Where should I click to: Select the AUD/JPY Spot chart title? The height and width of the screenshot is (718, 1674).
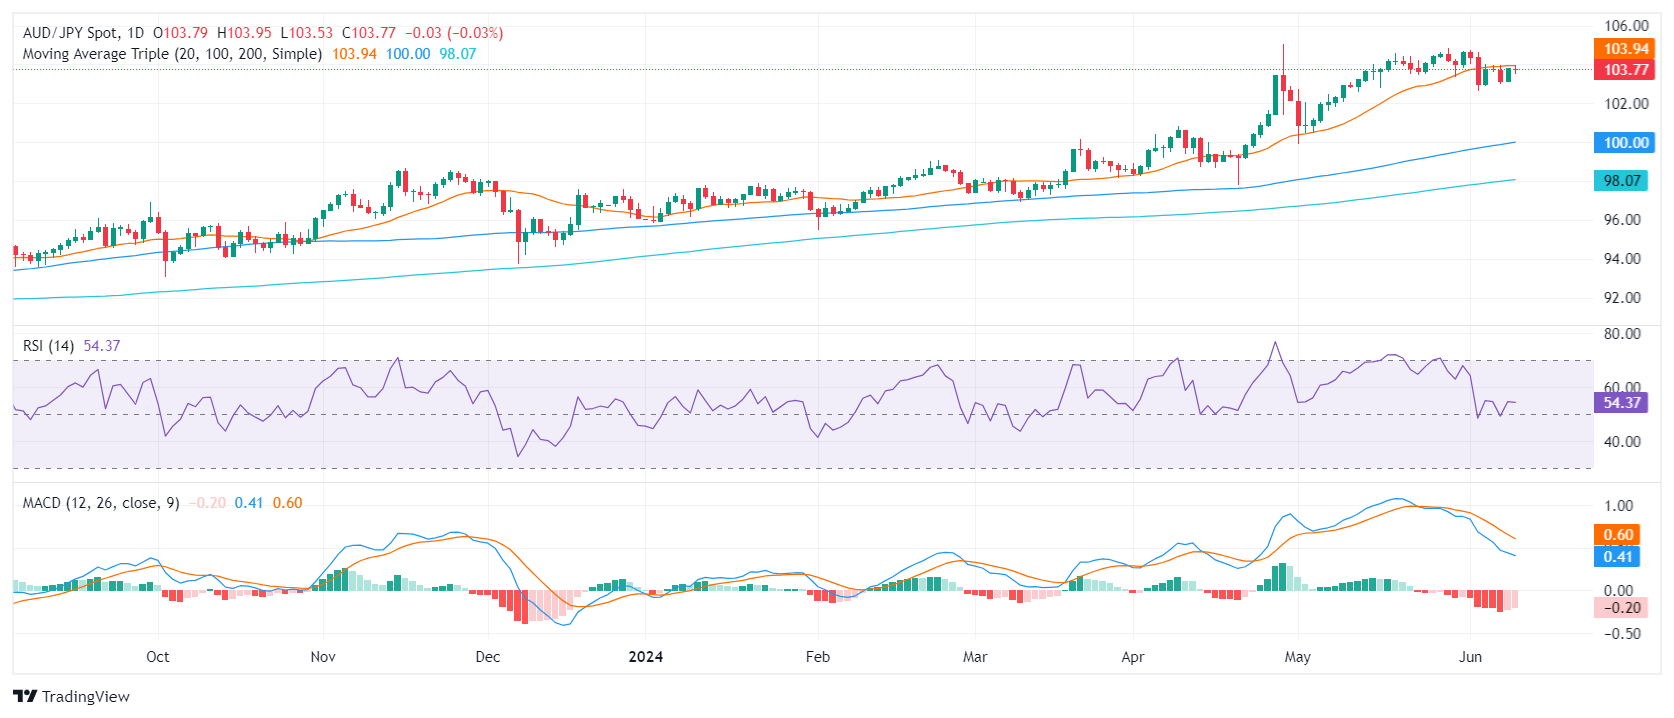click(83, 33)
